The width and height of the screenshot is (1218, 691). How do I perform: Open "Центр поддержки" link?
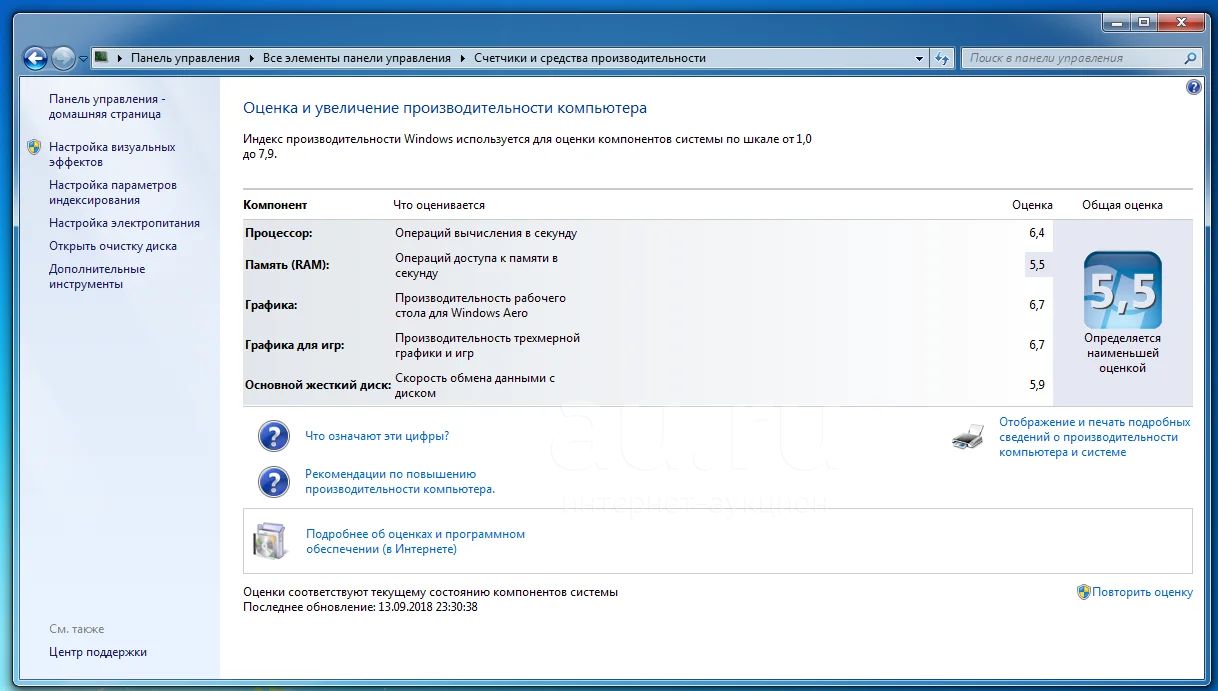pyautogui.click(x=98, y=652)
